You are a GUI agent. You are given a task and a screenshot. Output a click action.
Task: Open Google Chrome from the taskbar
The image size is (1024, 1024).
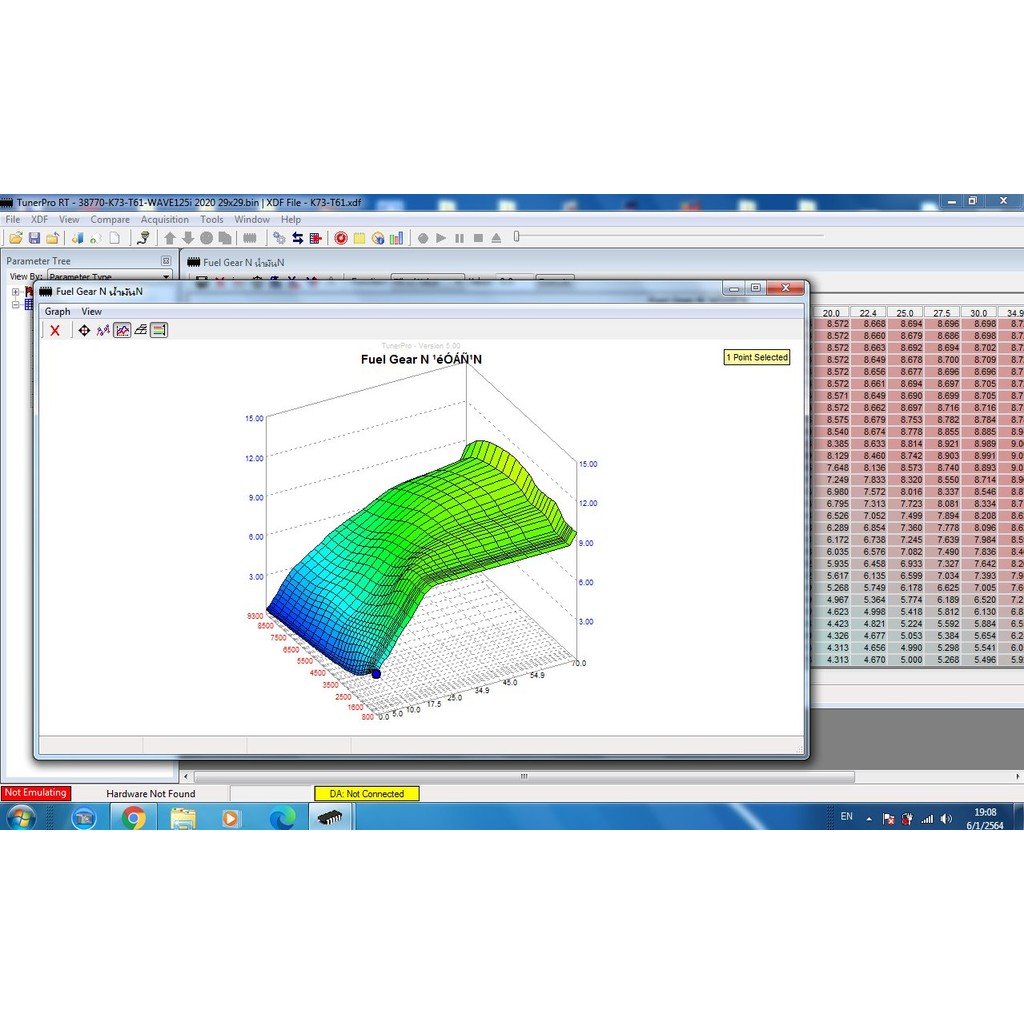pos(133,818)
